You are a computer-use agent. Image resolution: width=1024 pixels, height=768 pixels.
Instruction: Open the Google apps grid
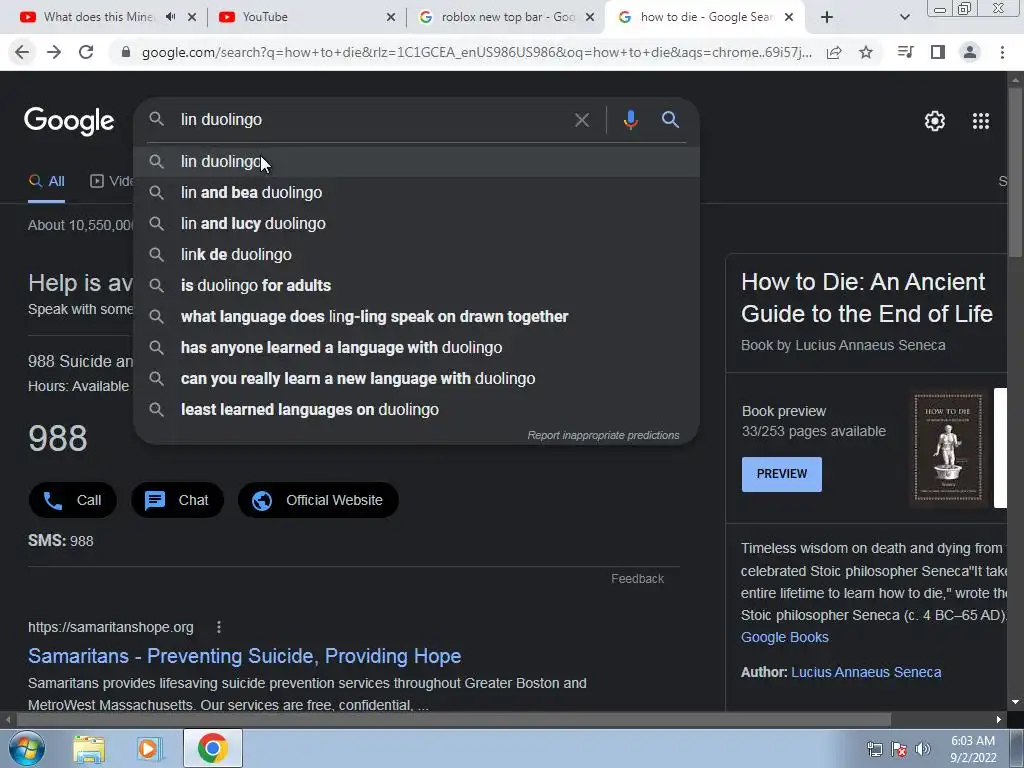pyautogui.click(x=981, y=121)
